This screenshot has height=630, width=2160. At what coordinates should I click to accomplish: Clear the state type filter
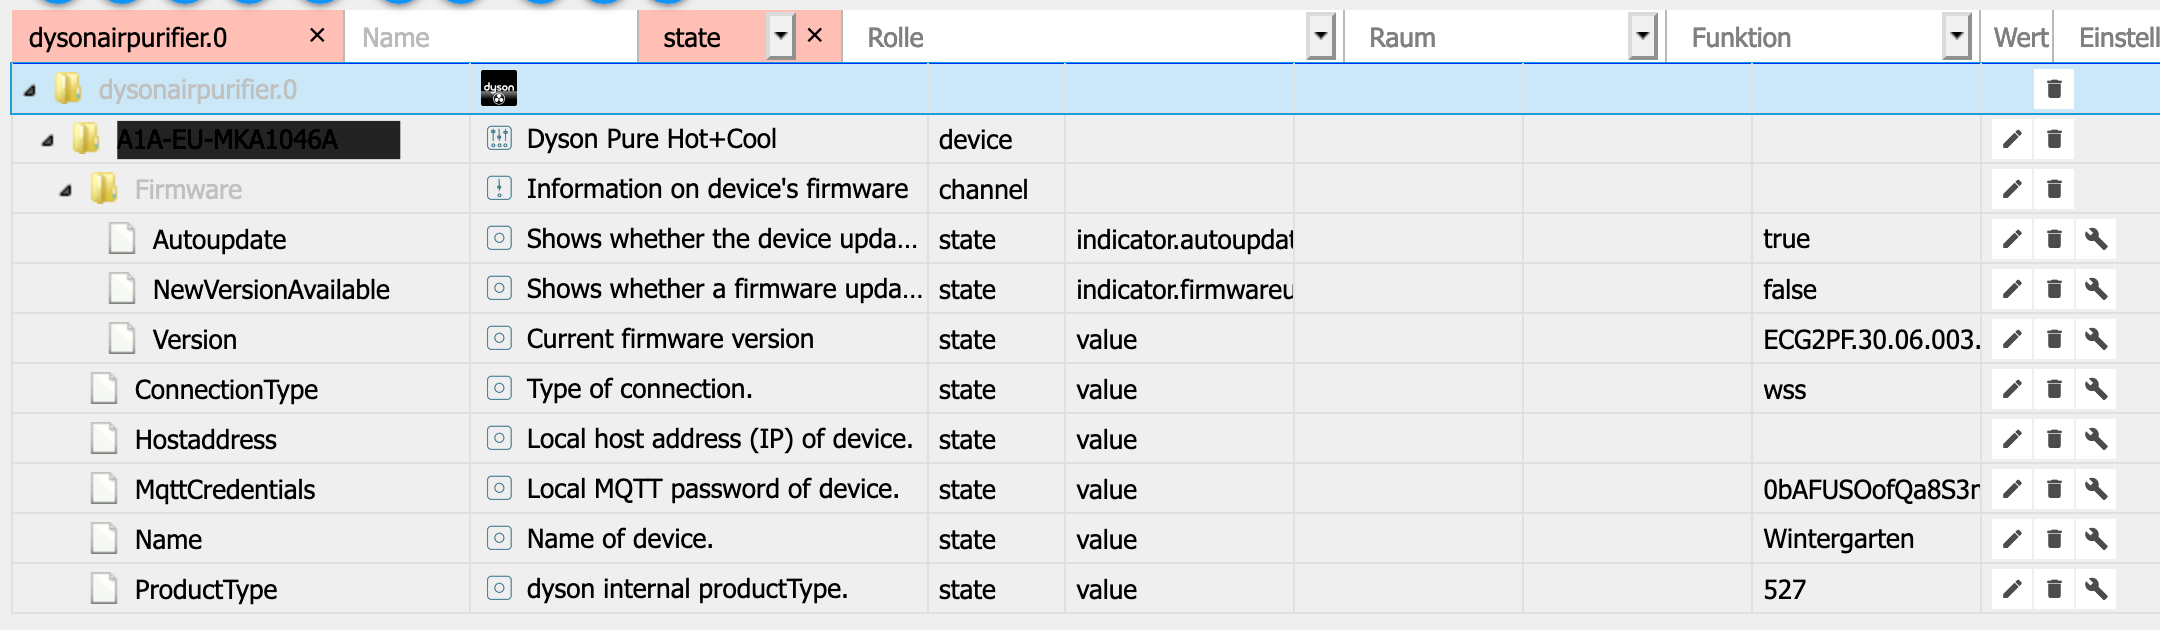click(815, 36)
